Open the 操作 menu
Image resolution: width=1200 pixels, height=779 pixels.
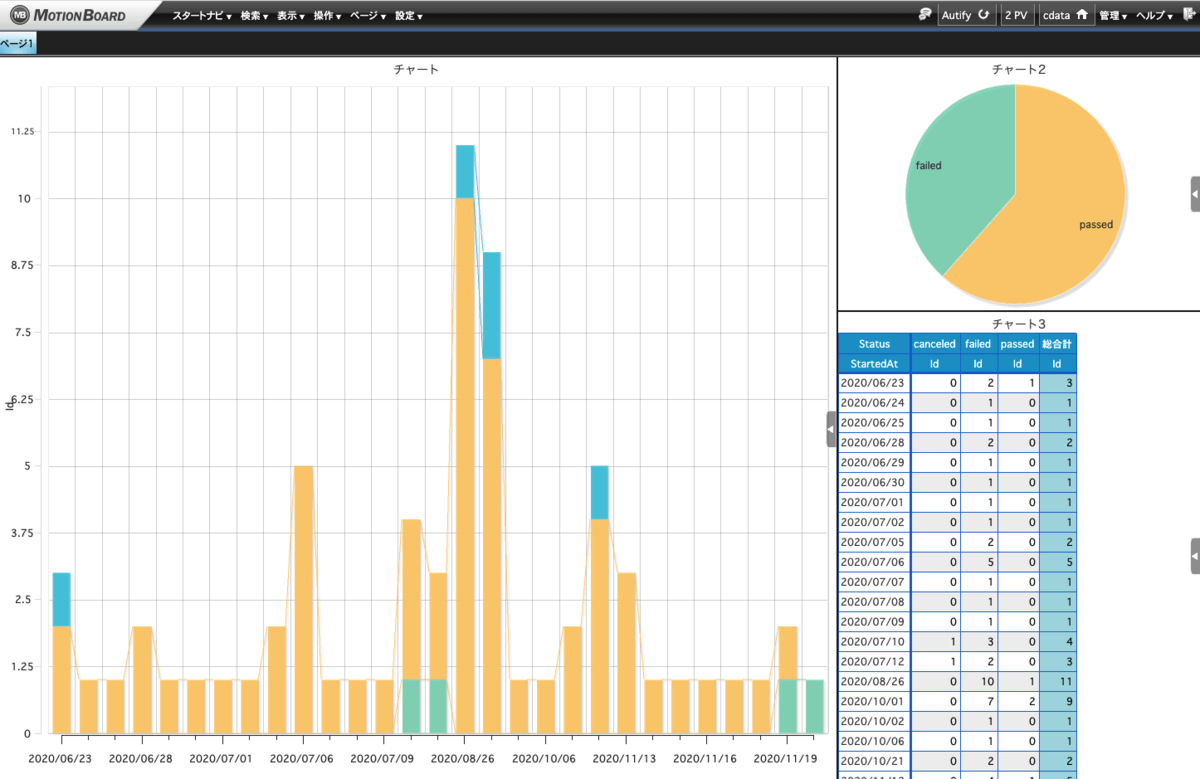pyautogui.click(x=327, y=16)
